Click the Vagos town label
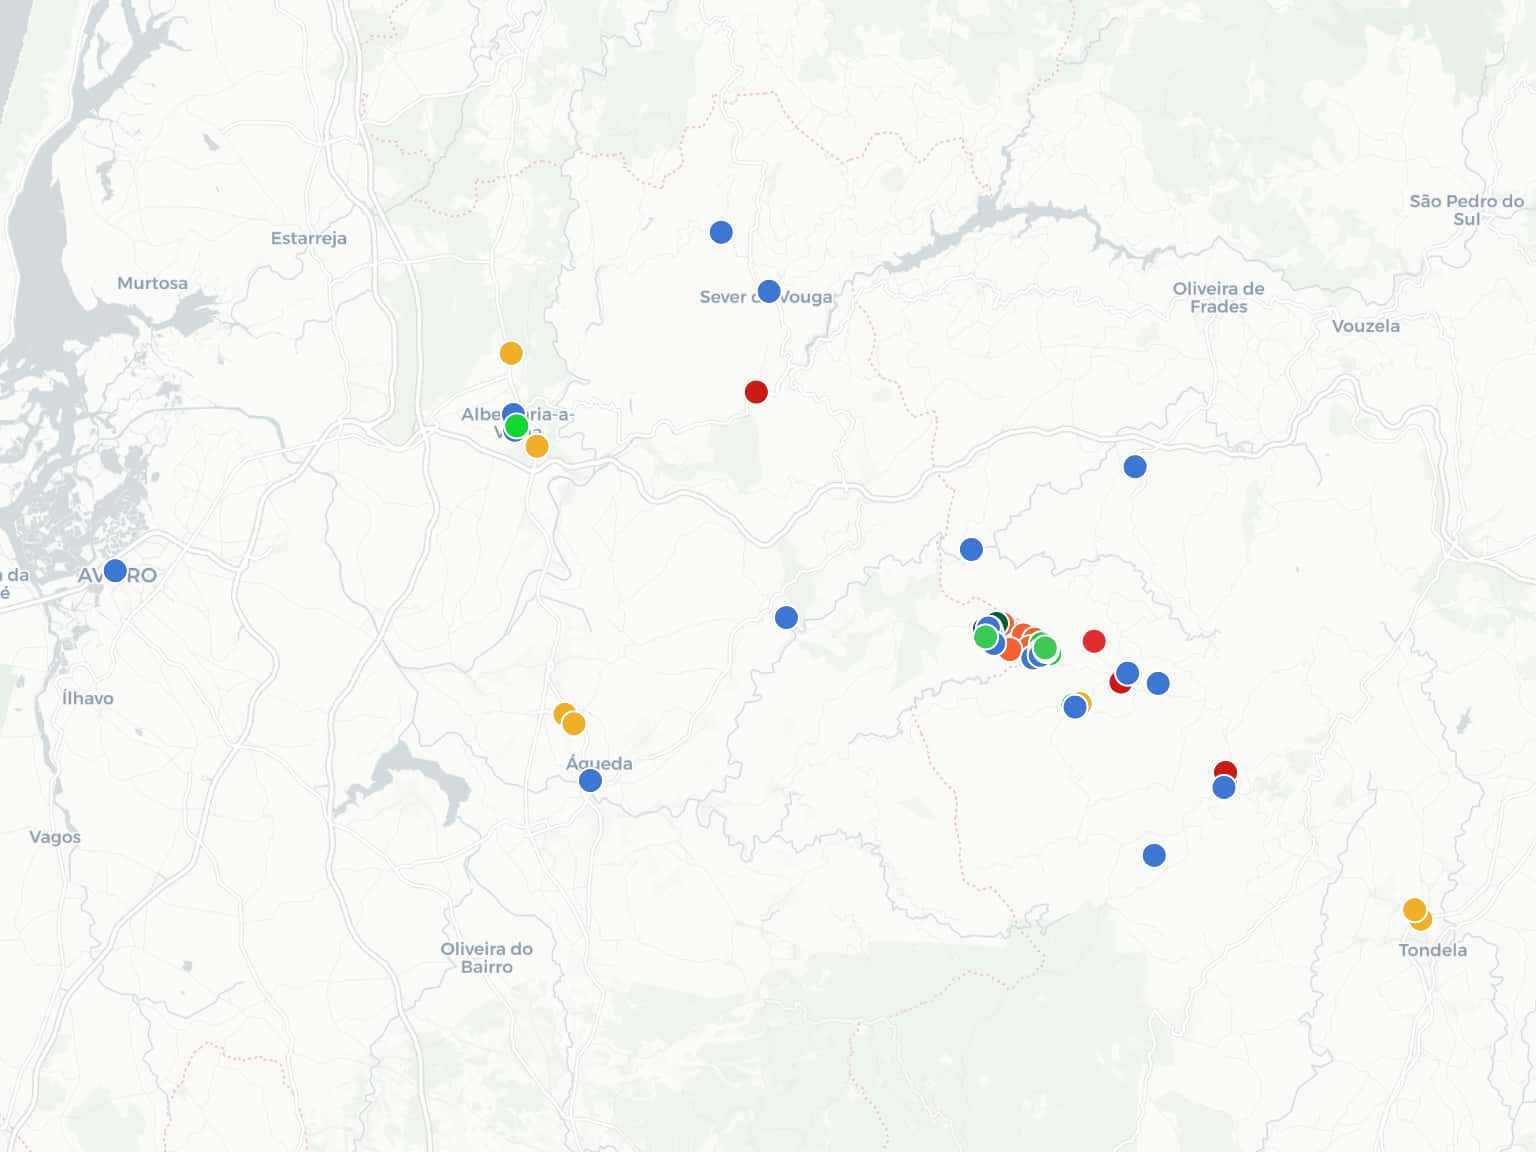1536x1152 pixels. point(55,837)
